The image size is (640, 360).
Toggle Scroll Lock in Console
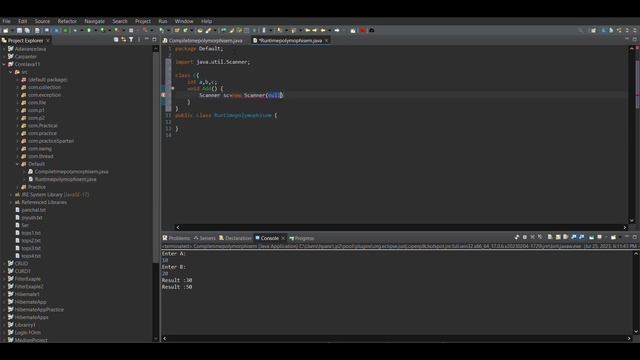pos(558,237)
